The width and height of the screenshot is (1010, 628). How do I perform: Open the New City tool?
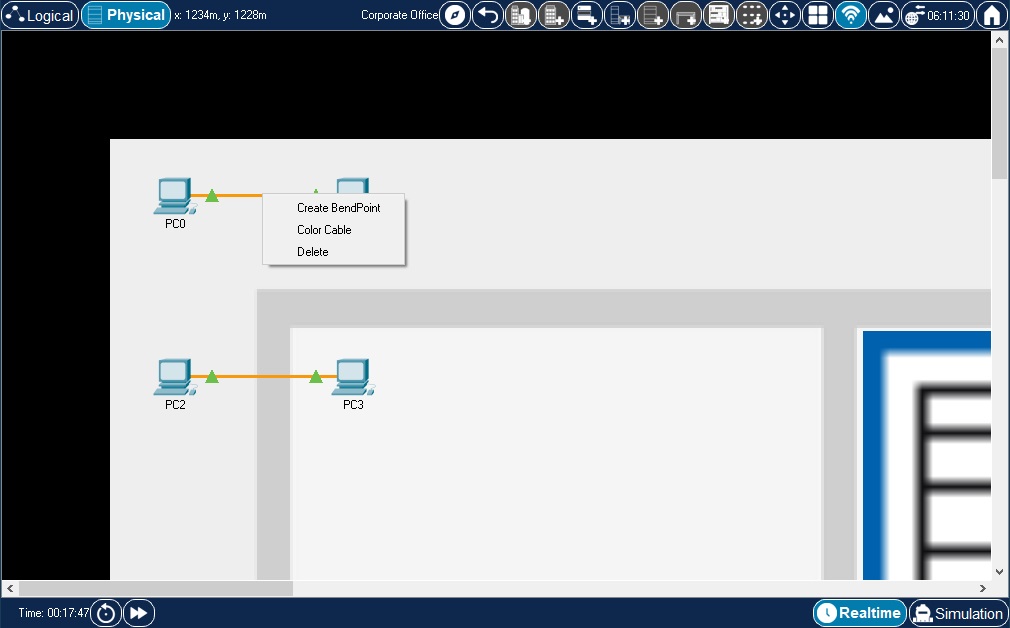coord(521,15)
